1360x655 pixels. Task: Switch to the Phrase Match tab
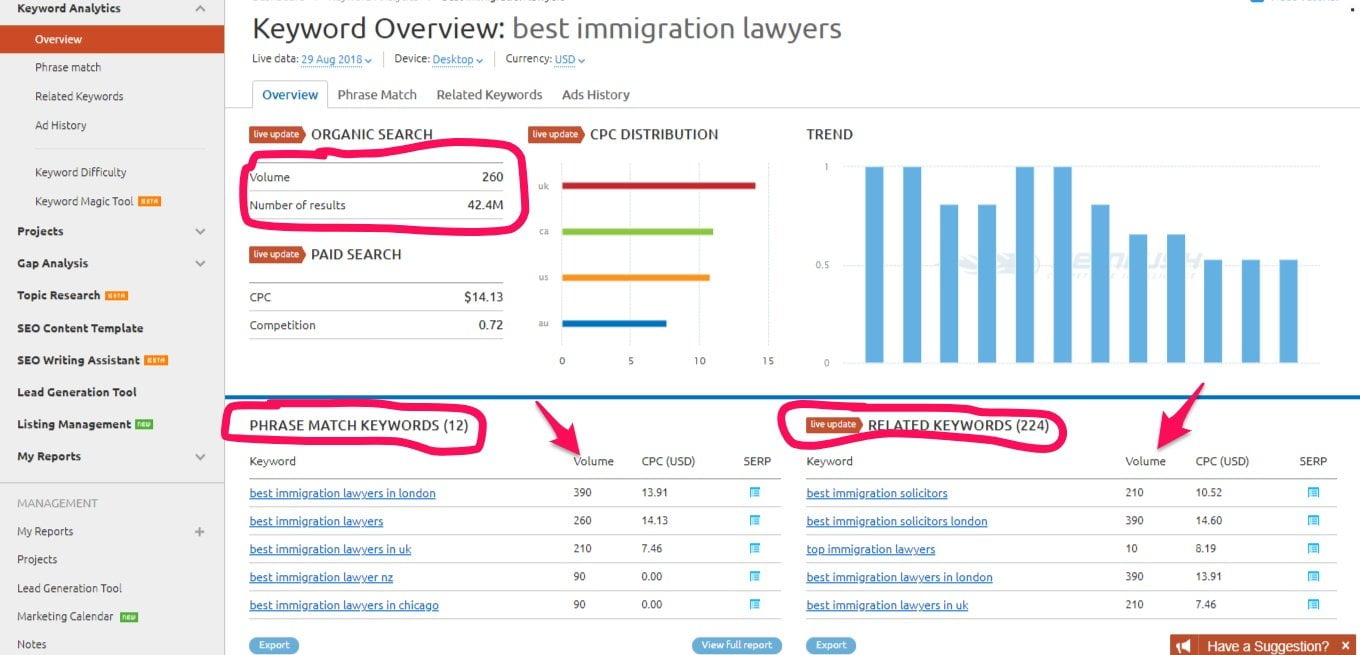pyautogui.click(x=377, y=94)
